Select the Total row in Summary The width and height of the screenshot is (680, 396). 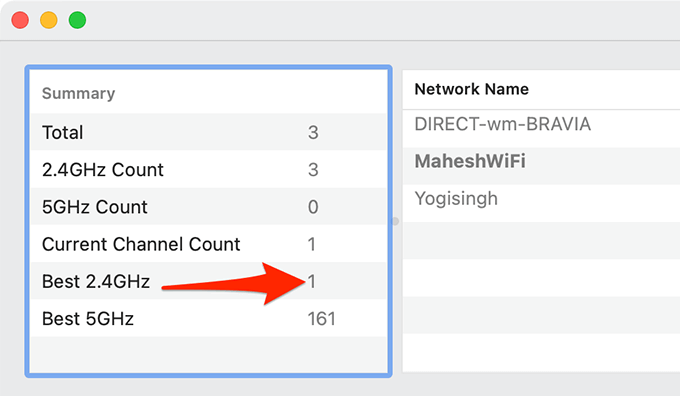tap(209, 132)
